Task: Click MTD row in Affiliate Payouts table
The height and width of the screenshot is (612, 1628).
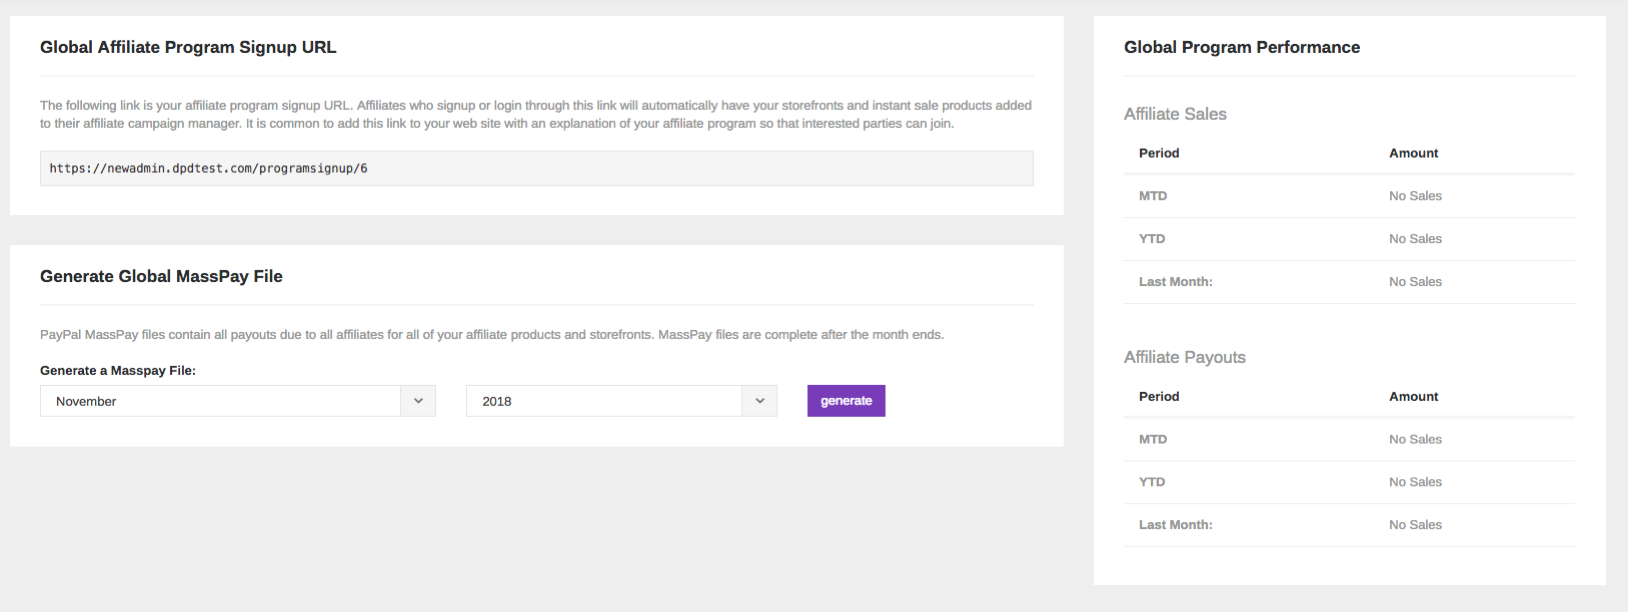Action: (1349, 439)
